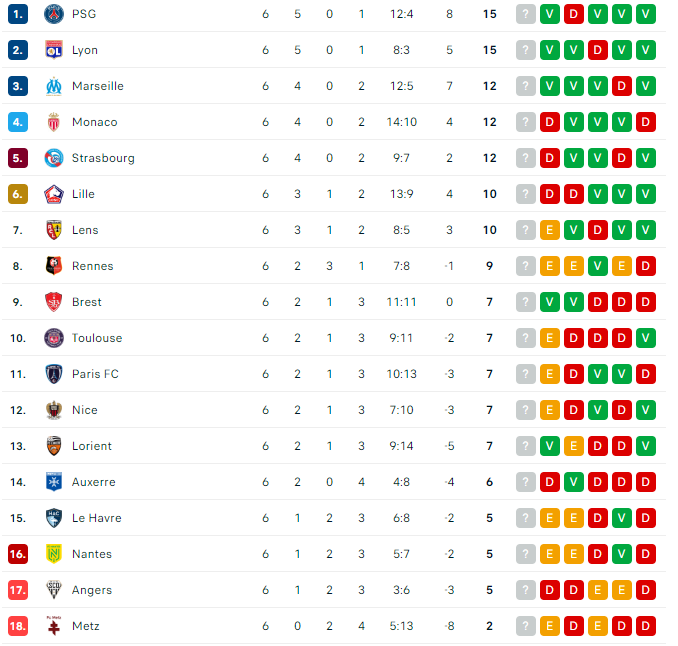Image resolution: width=678 pixels, height=646 pixels.
Task: Select the Lille team crest icon
Action: coord(54,194)
